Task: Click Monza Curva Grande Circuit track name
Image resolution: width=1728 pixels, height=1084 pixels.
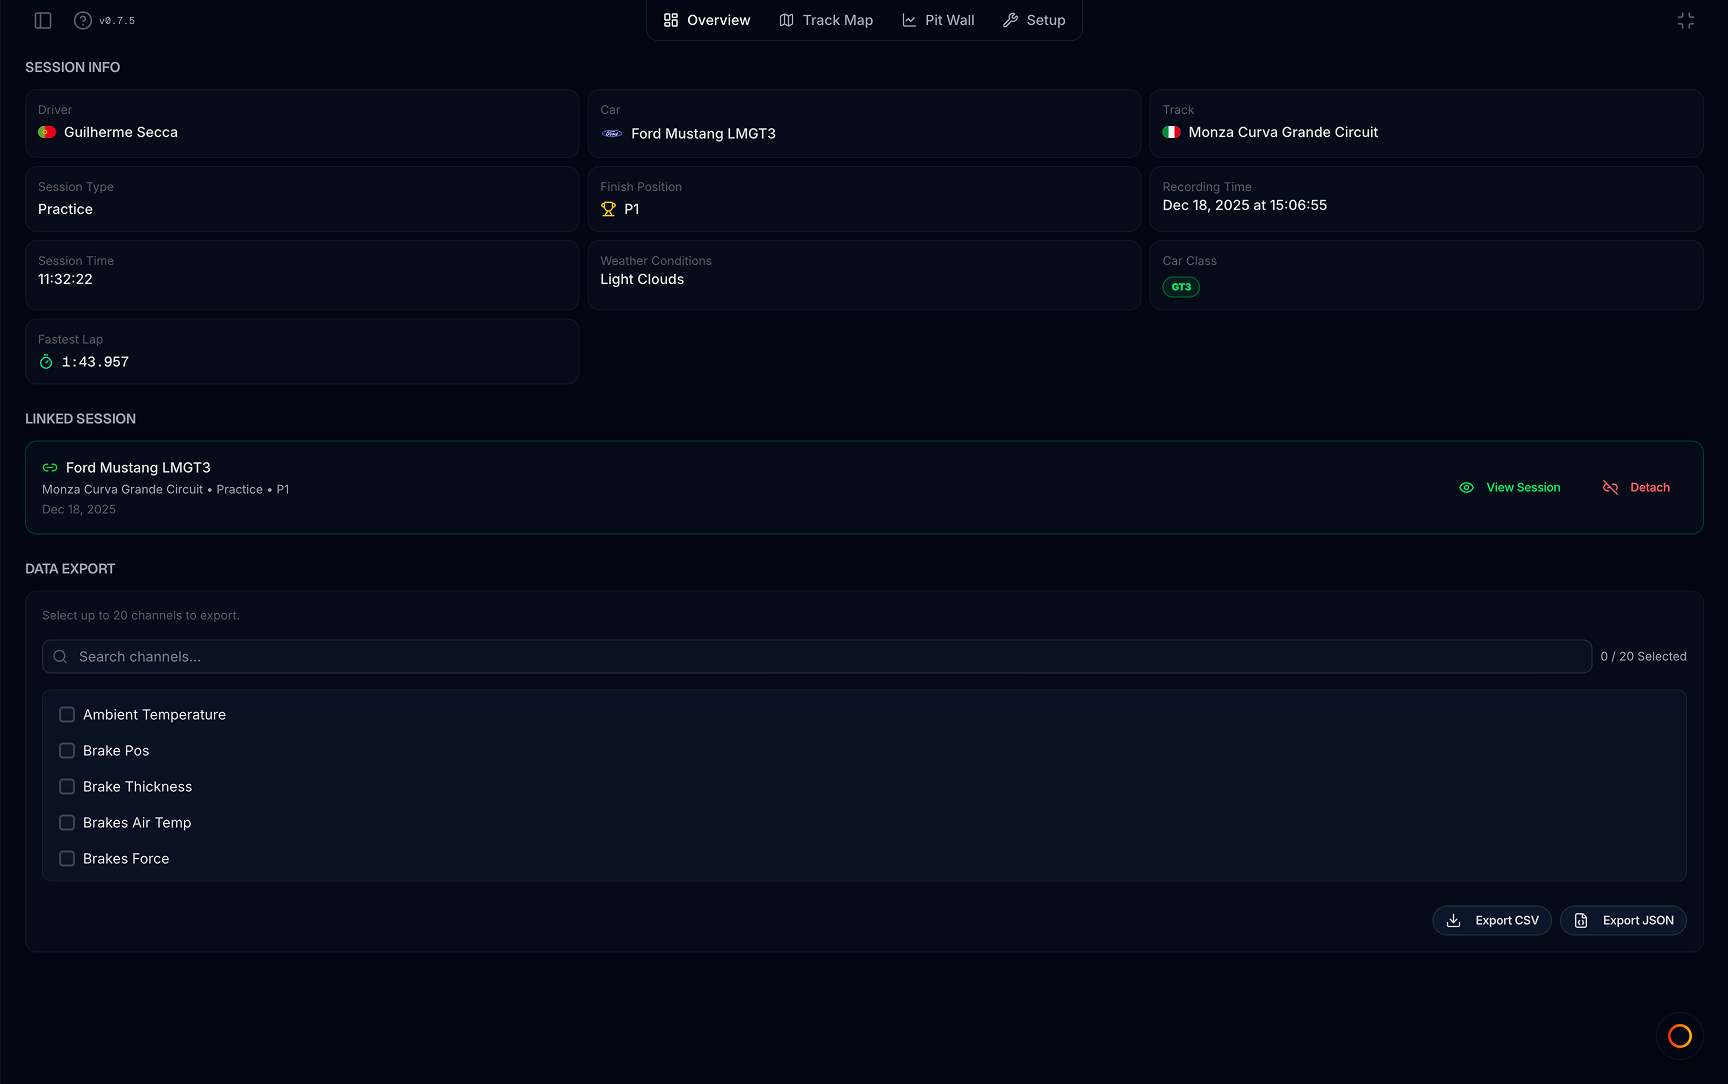Action: click(1283, 132)
